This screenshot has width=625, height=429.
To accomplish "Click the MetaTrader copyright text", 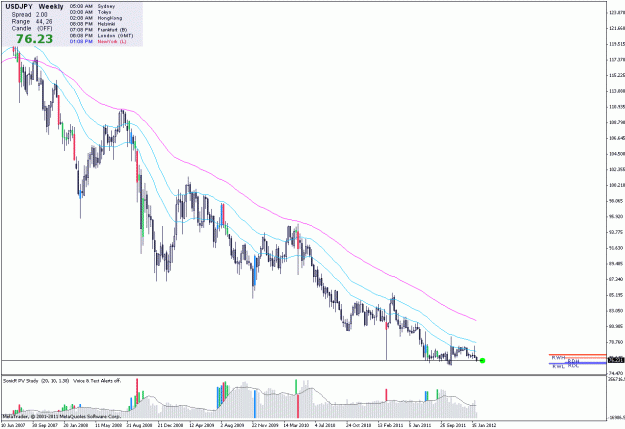I will [x=62, y=416].
